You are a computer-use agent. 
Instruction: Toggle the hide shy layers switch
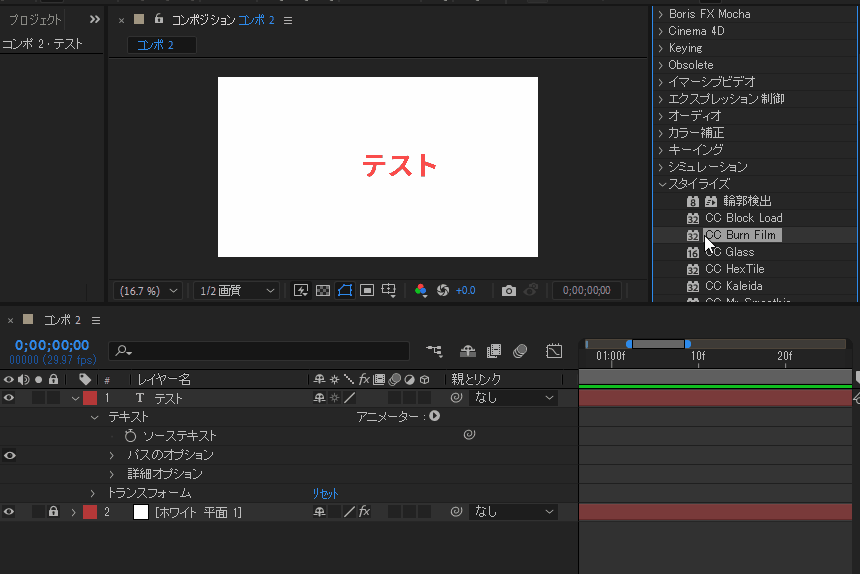coord(467,351)
